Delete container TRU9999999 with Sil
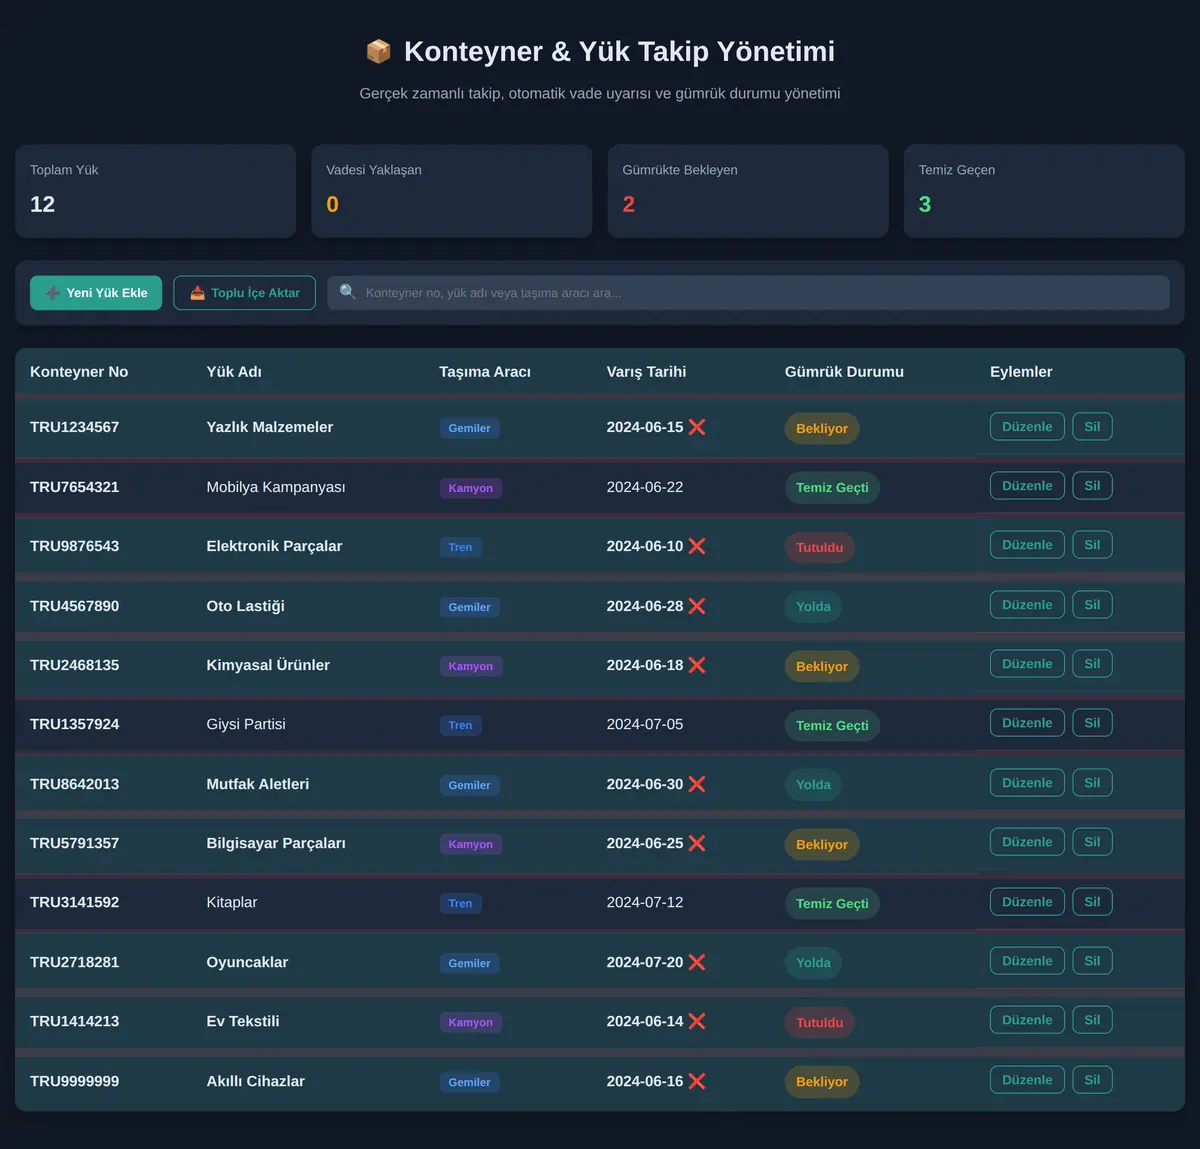 [1092, 1080]
